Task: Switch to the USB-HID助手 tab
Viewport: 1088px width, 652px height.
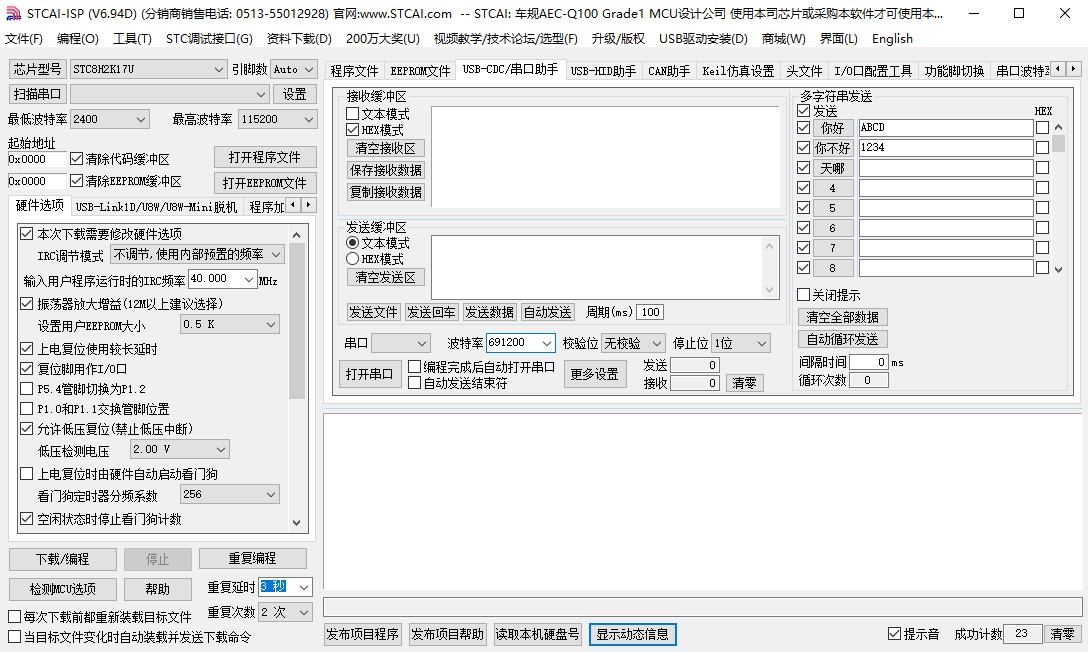Action: tap(602, 71)
